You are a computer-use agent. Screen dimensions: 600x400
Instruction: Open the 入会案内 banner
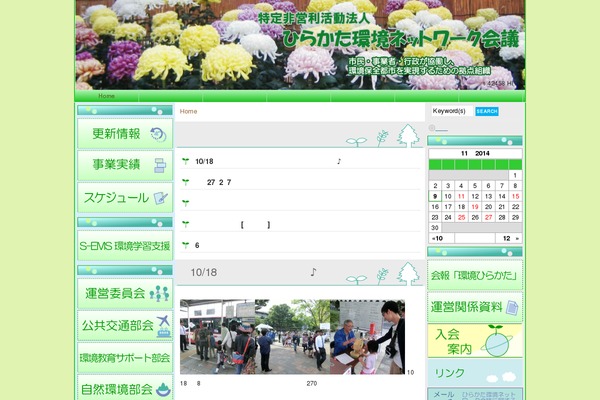click(474, 341)
